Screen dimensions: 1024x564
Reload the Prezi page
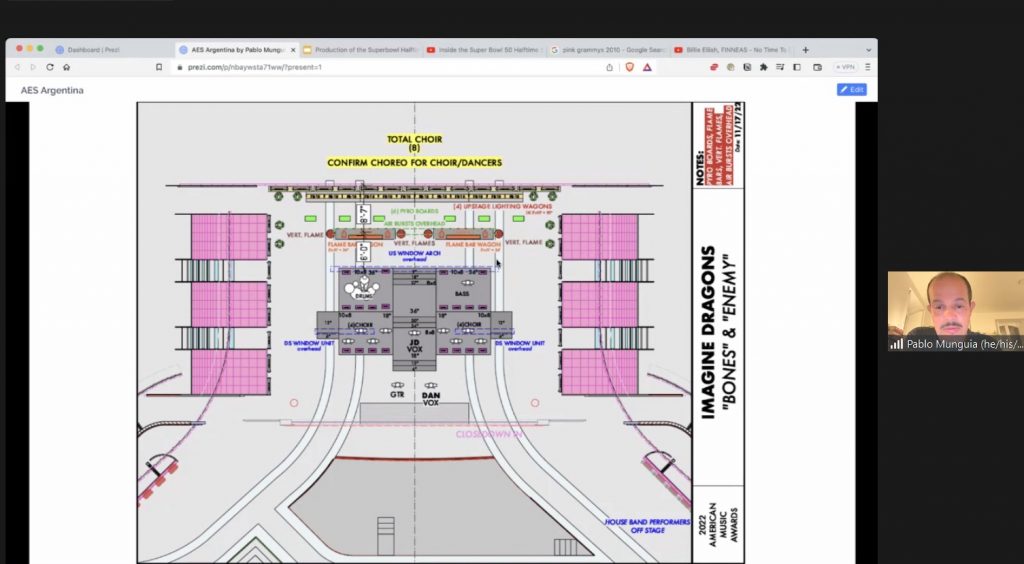pyautogui.click(x=49, y=67)
